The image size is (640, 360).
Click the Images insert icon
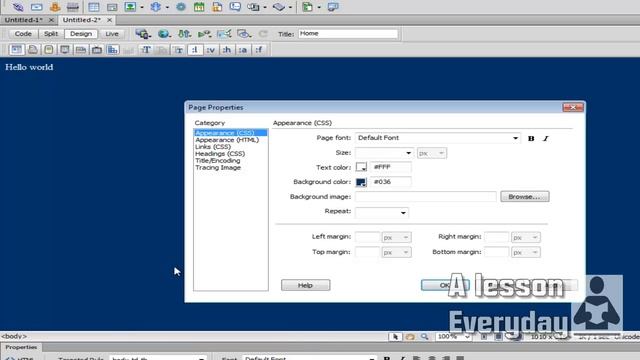point(130,7)
